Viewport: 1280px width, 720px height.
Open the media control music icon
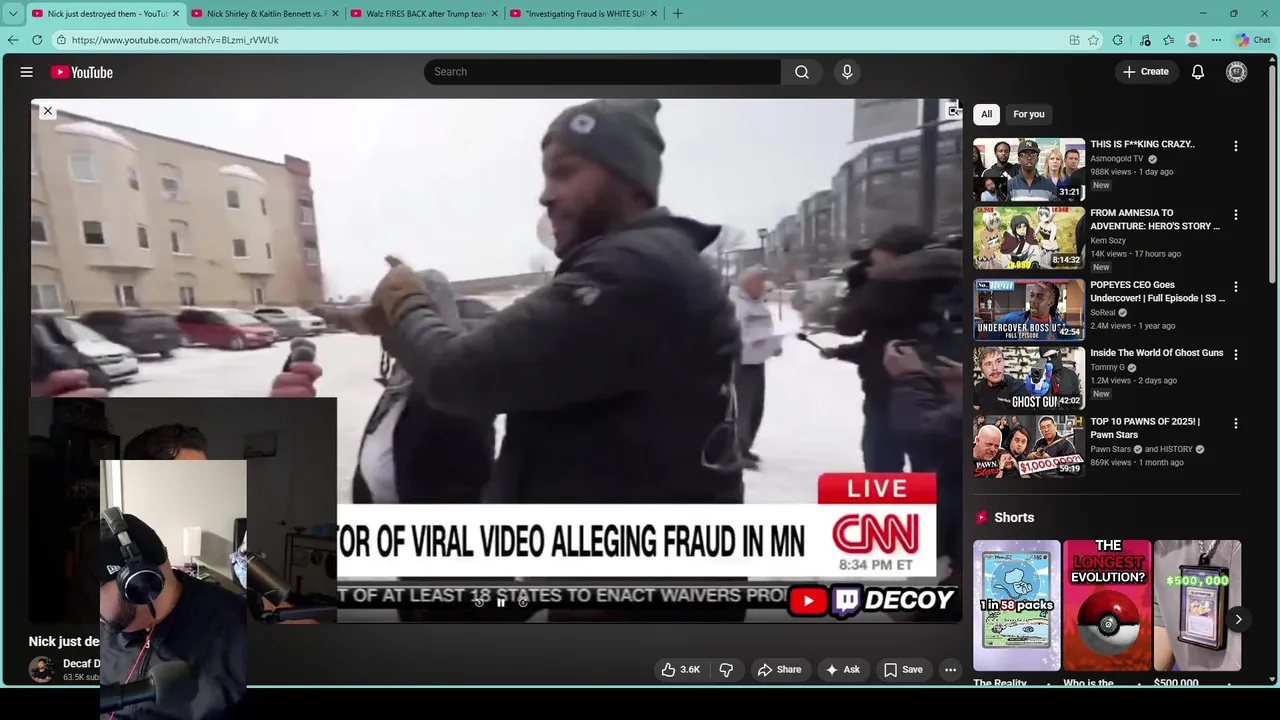tap(1145, 40)
